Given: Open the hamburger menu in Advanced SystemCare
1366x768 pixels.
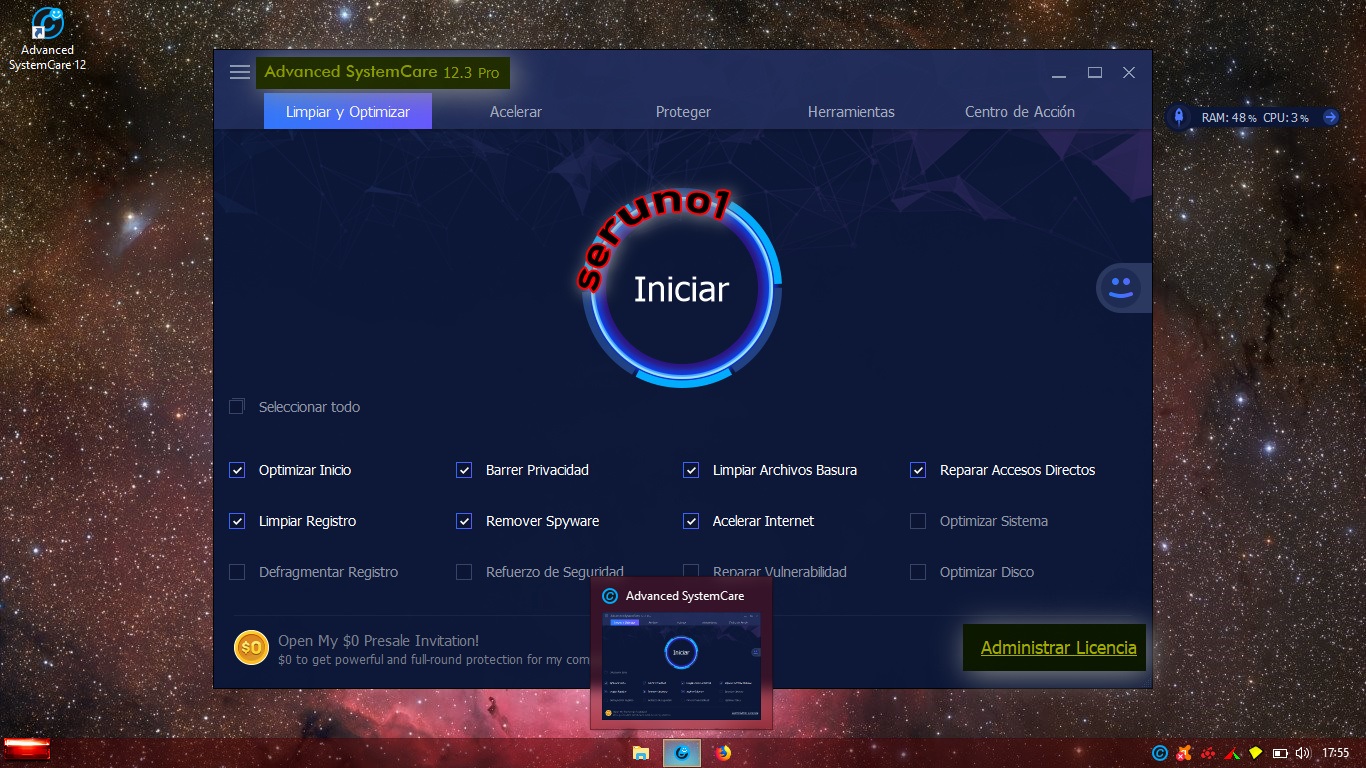Looking at the screenshot, I should point(239,72).
